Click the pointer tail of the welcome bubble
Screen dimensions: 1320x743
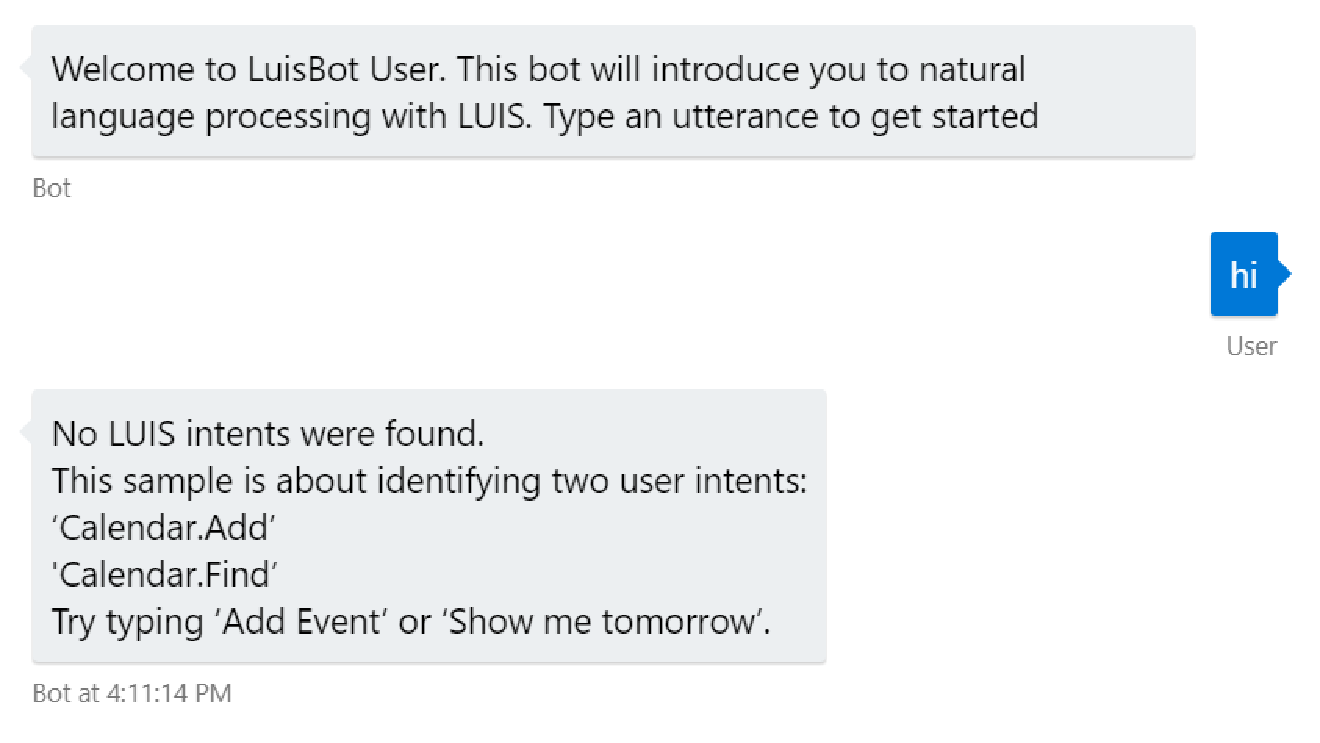tap(26, 67)
